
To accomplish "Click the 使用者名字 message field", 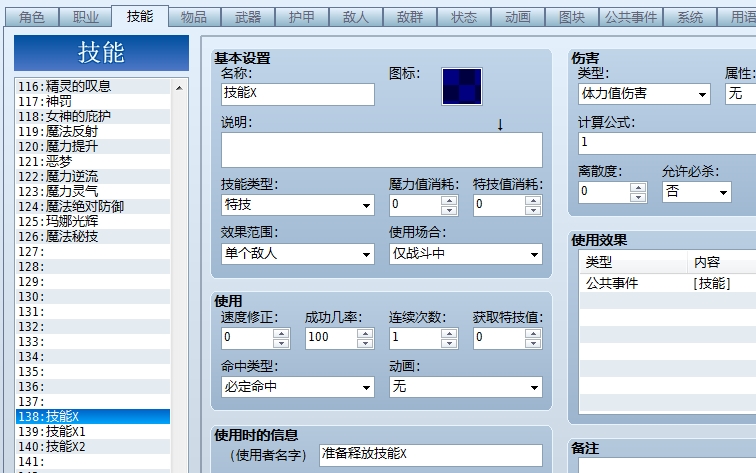I will click(431, 455).
